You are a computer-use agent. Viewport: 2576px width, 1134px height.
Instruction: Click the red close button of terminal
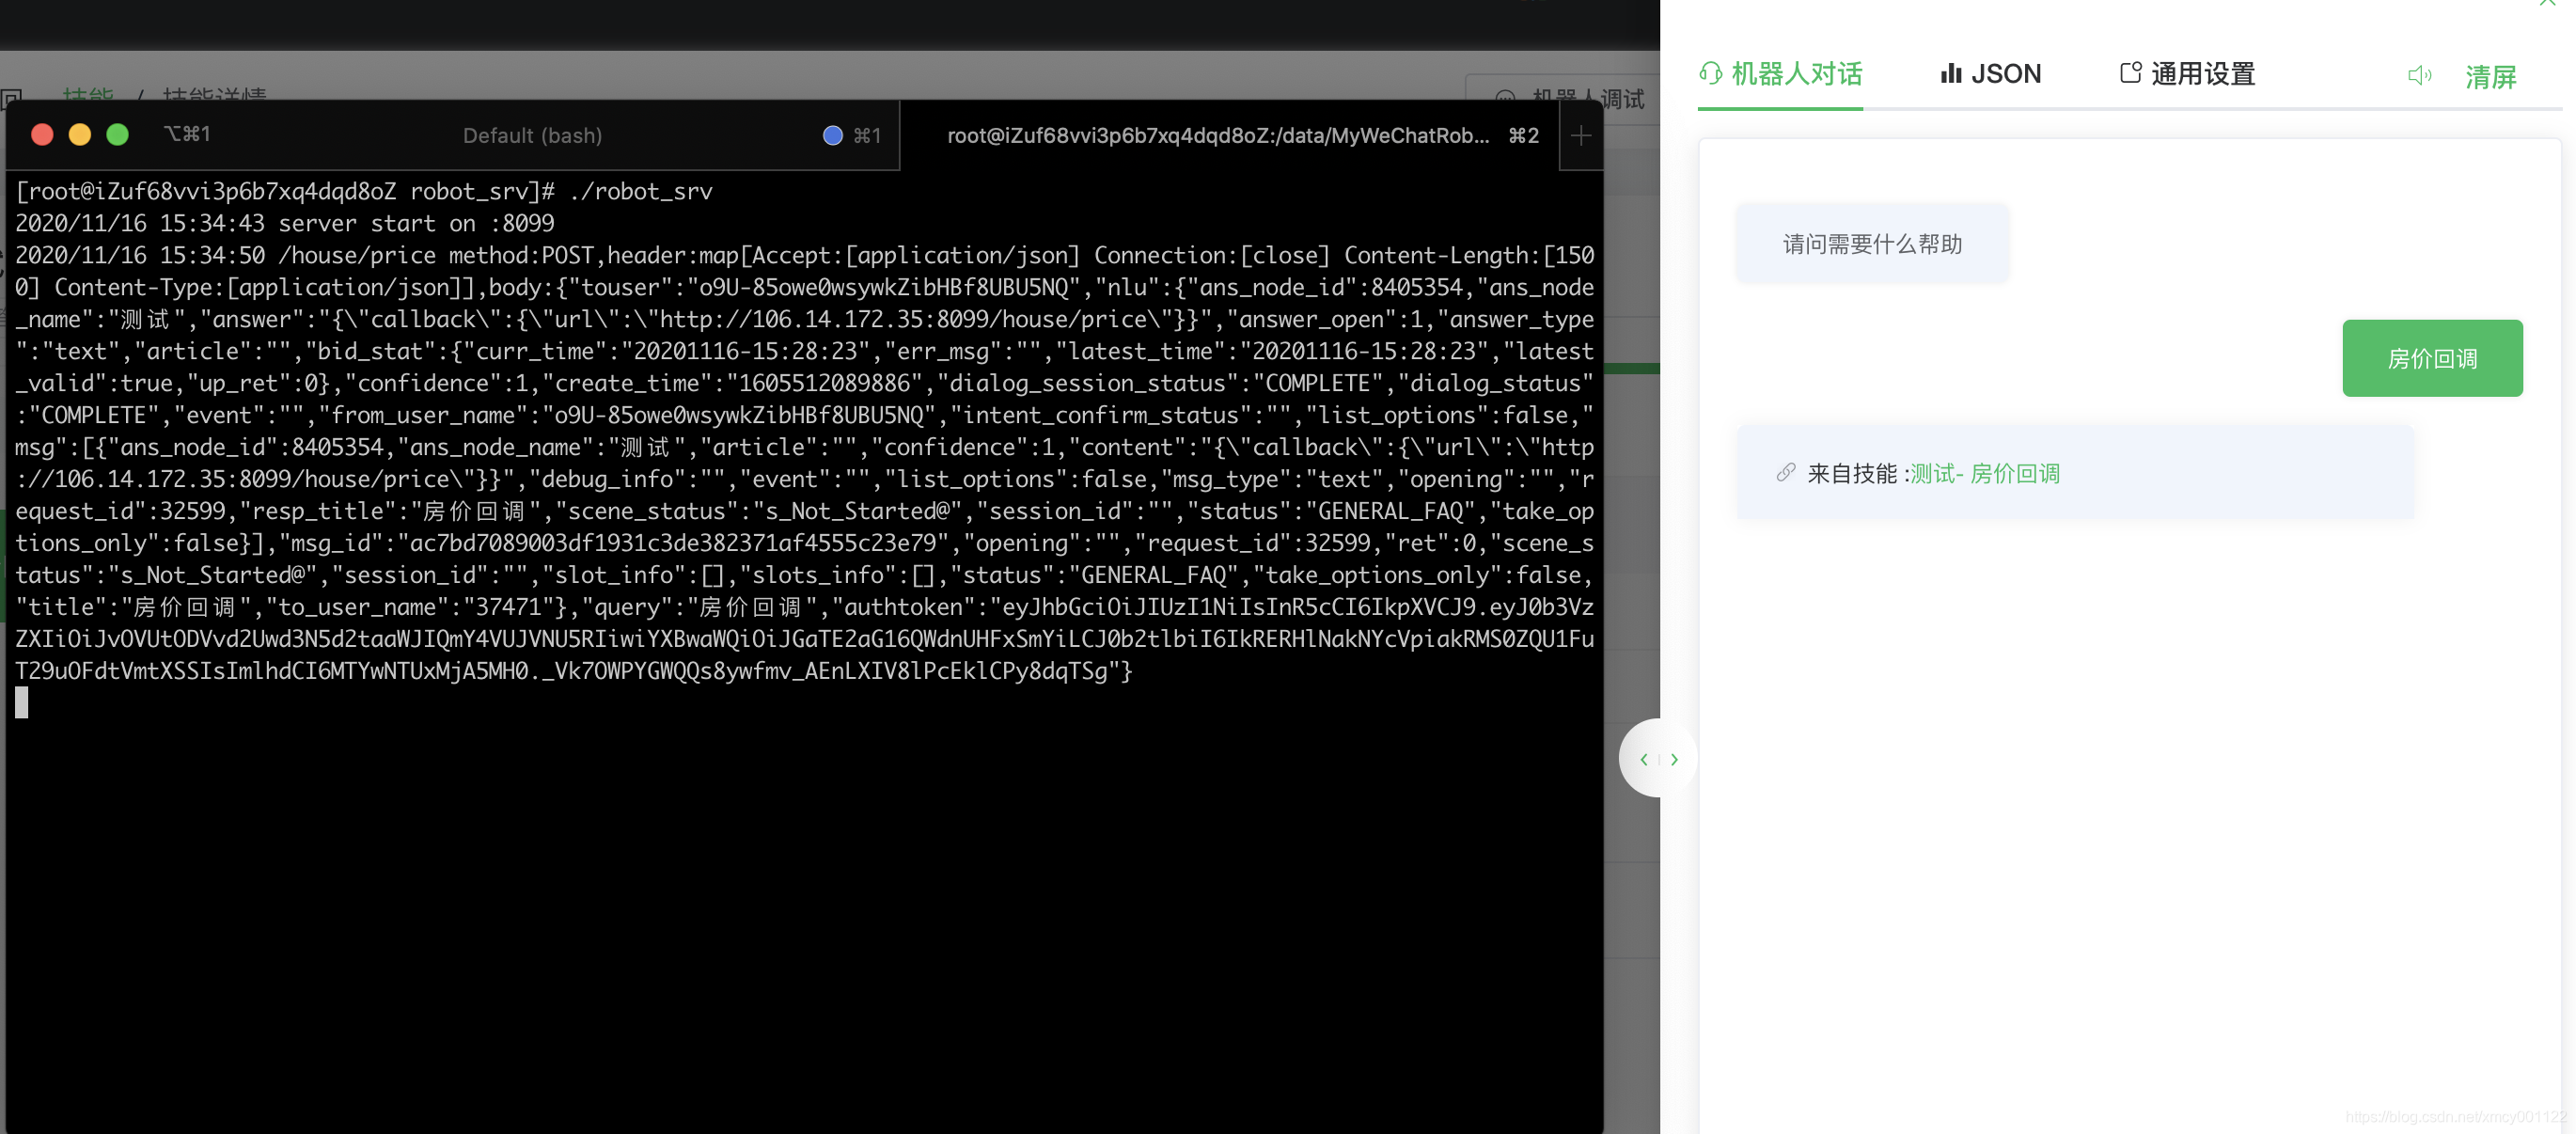pyautogui.click(x=42, y=135)
